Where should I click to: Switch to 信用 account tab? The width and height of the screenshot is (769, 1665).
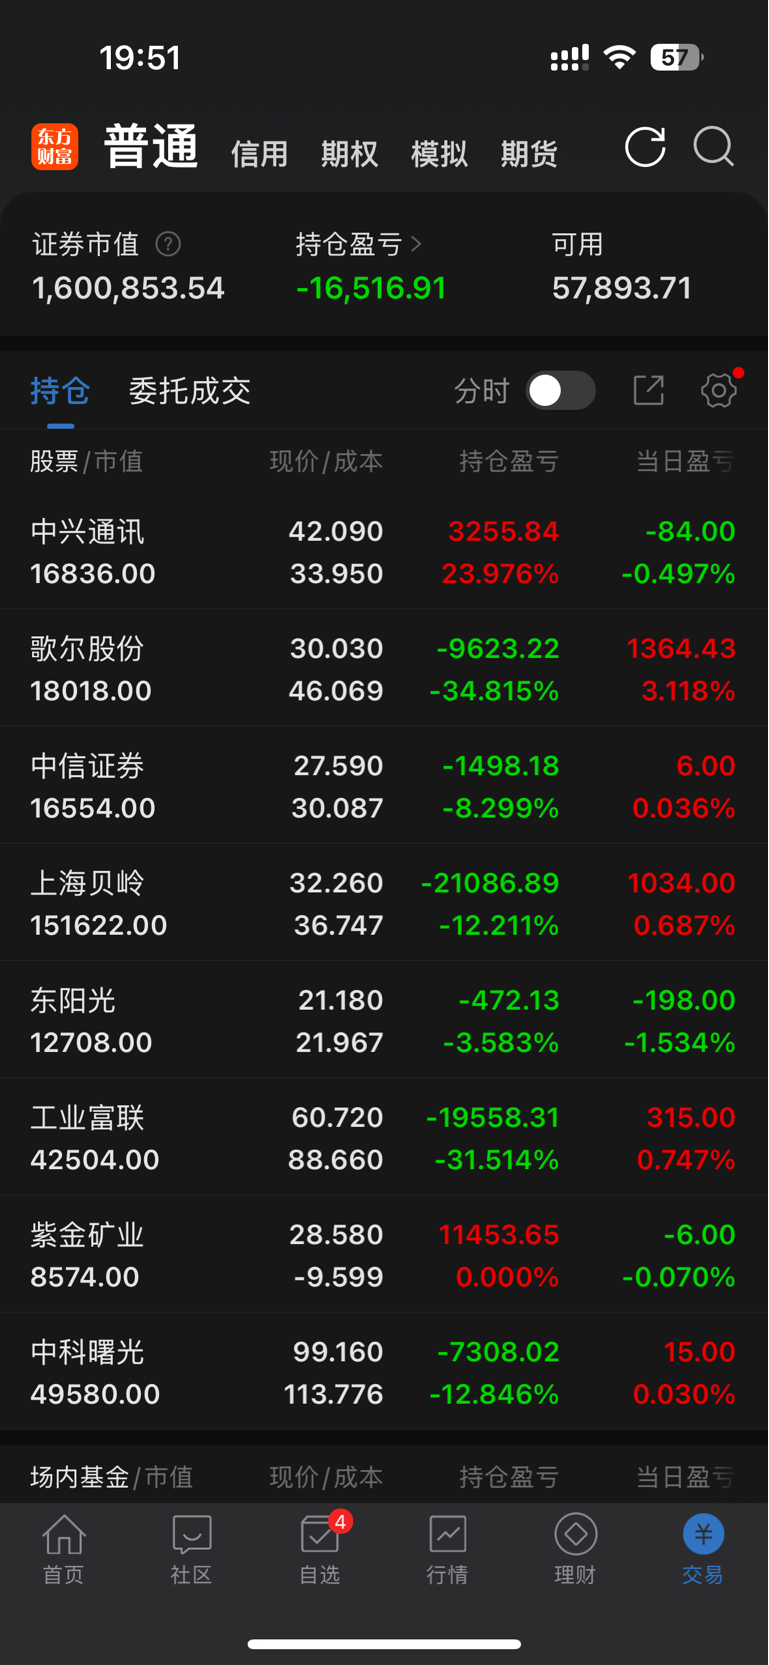coord(259,154)
